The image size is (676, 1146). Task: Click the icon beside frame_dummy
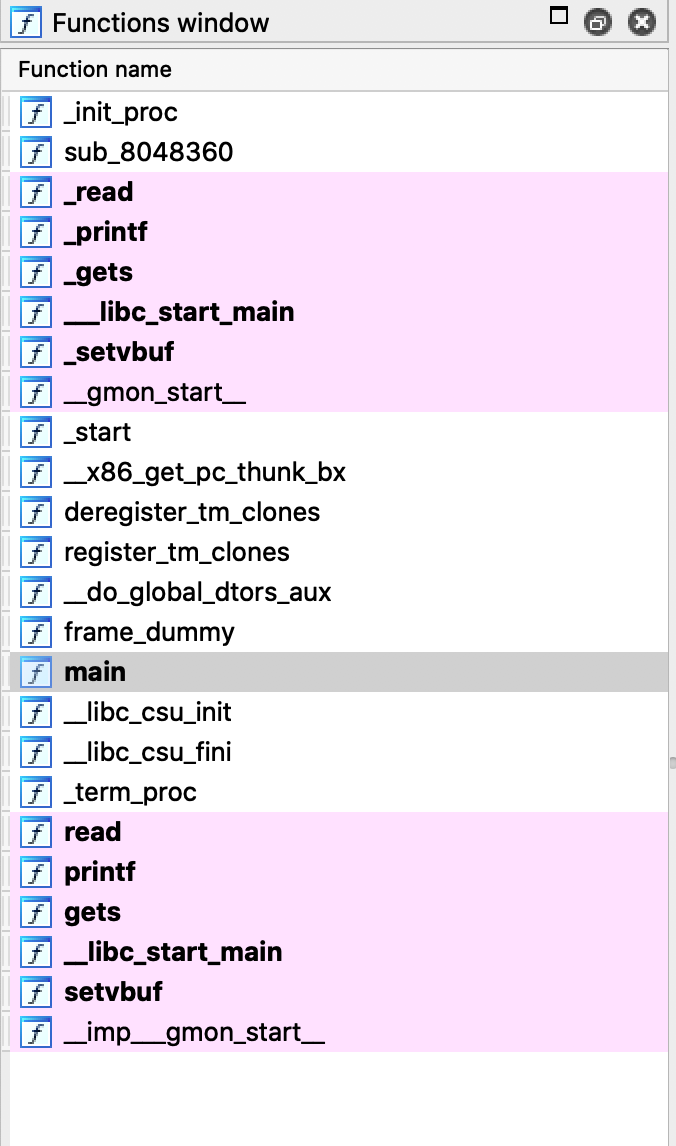coord(36,632)
